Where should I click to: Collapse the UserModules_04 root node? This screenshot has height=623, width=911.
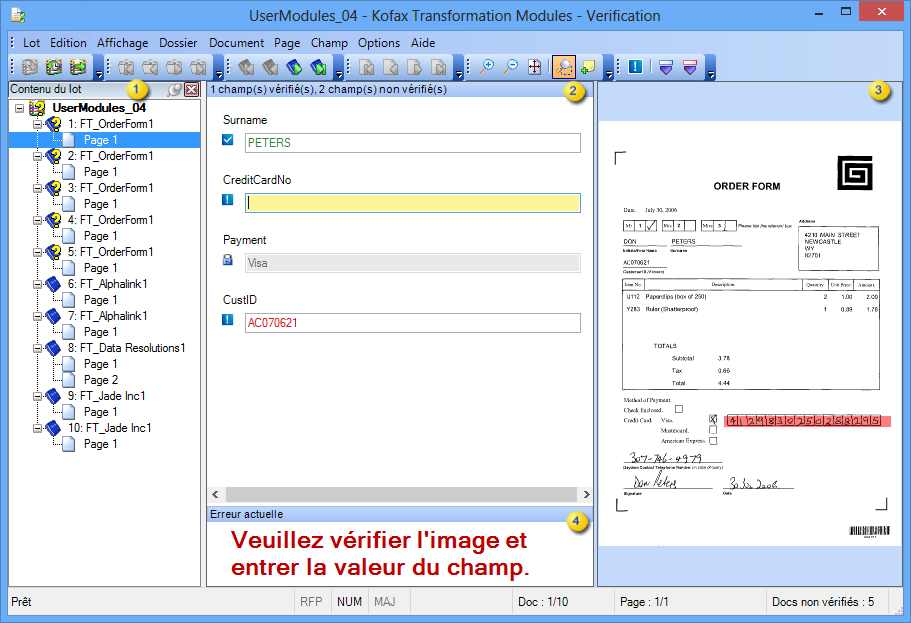21,107
